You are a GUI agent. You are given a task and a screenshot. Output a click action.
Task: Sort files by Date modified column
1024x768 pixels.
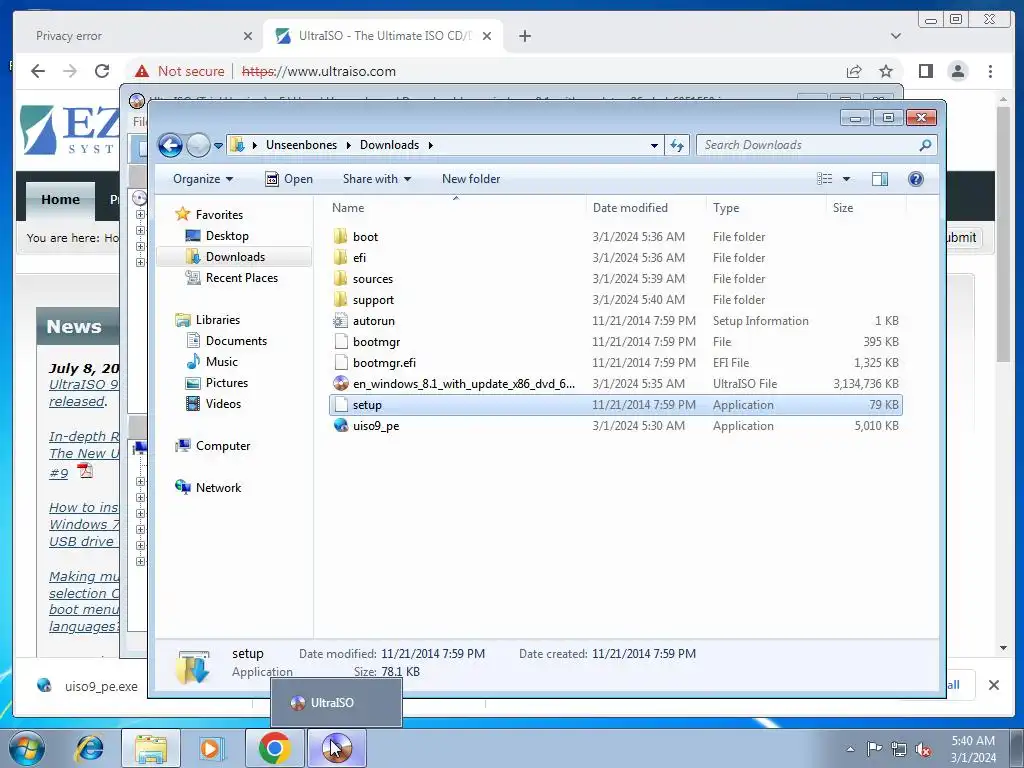point(646,208)
